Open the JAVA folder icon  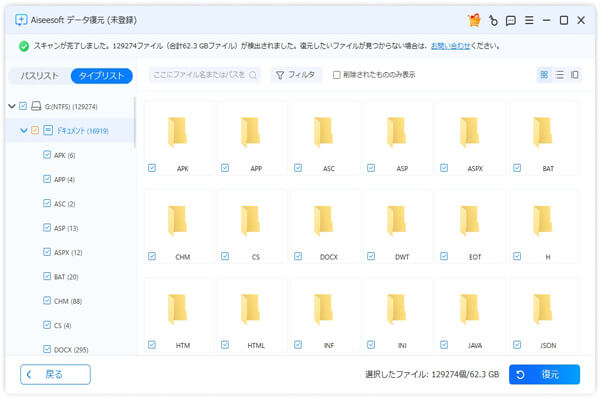coord(470,309)
